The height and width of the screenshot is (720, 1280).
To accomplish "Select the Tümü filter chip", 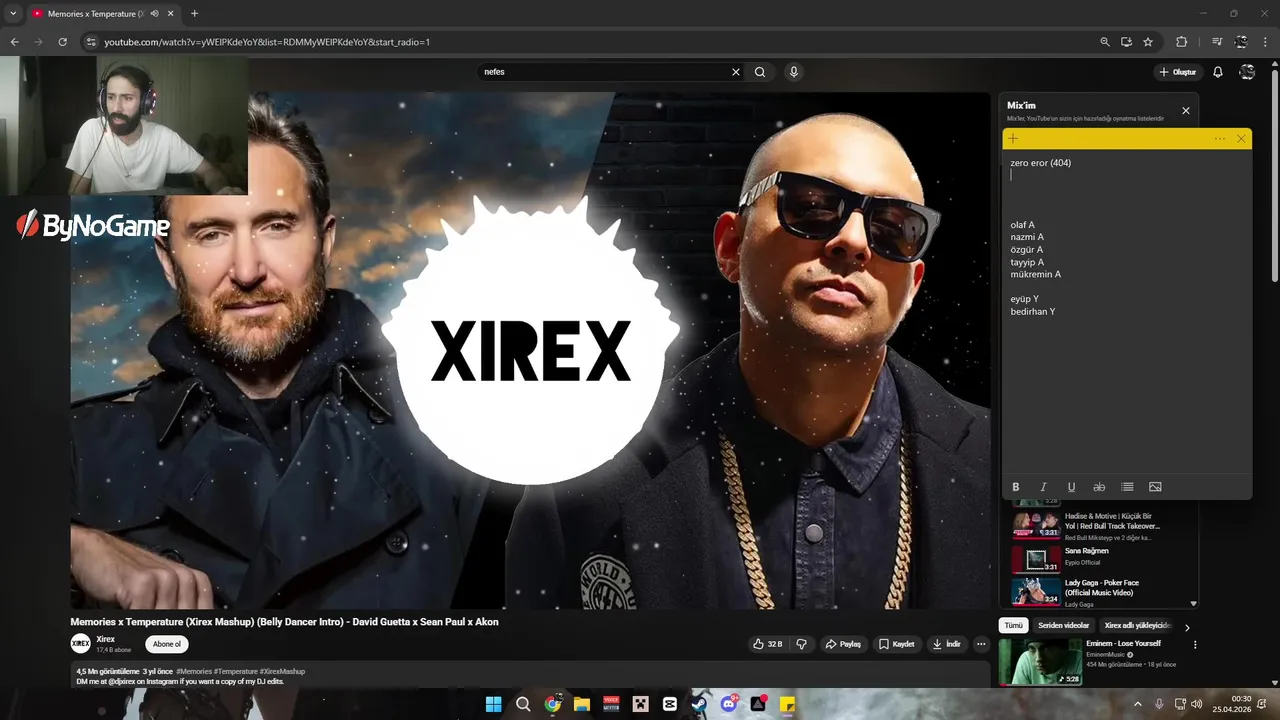I will pyautogui.click(x=1013, y=625).
